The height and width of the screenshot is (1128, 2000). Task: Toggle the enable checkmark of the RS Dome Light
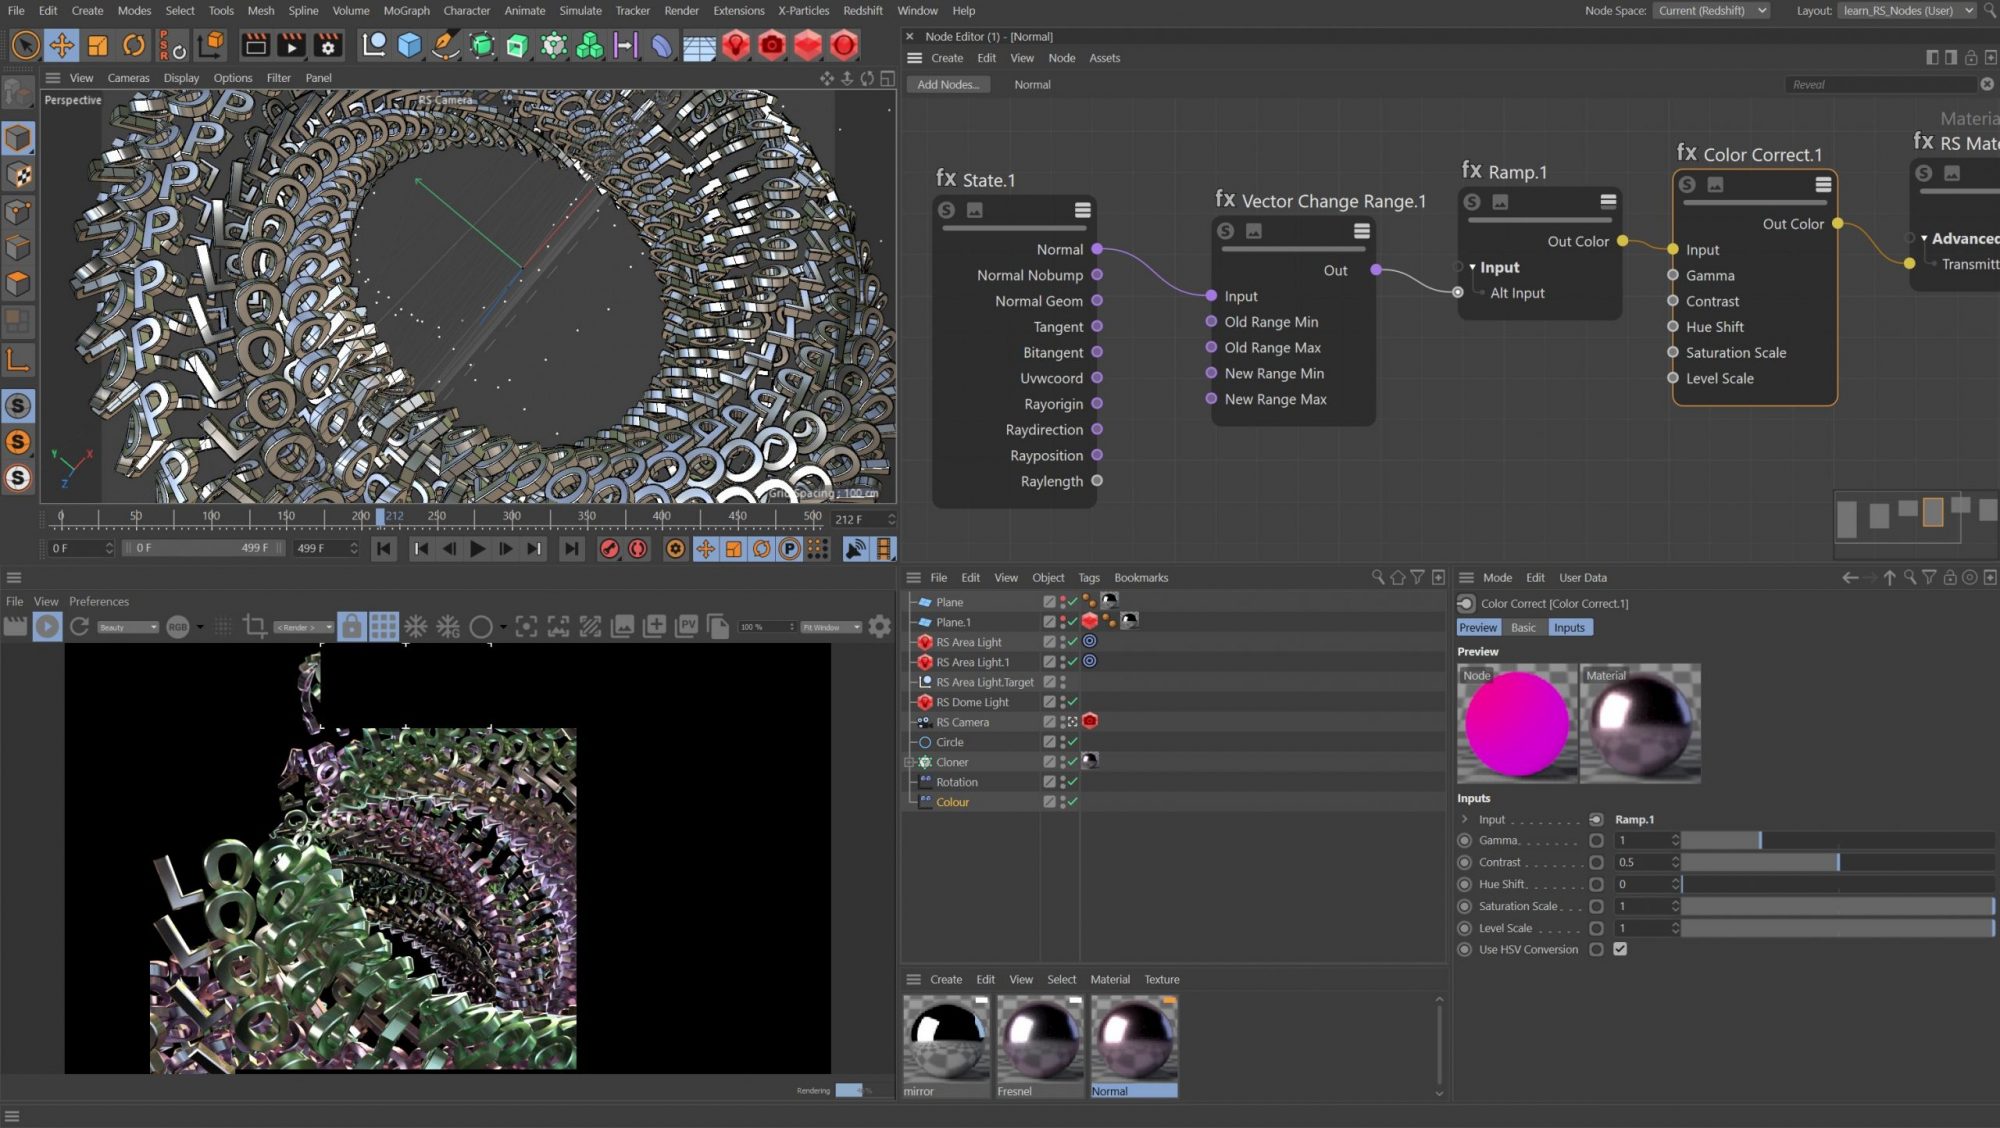pyautogui.click(x=1073, y=702)
